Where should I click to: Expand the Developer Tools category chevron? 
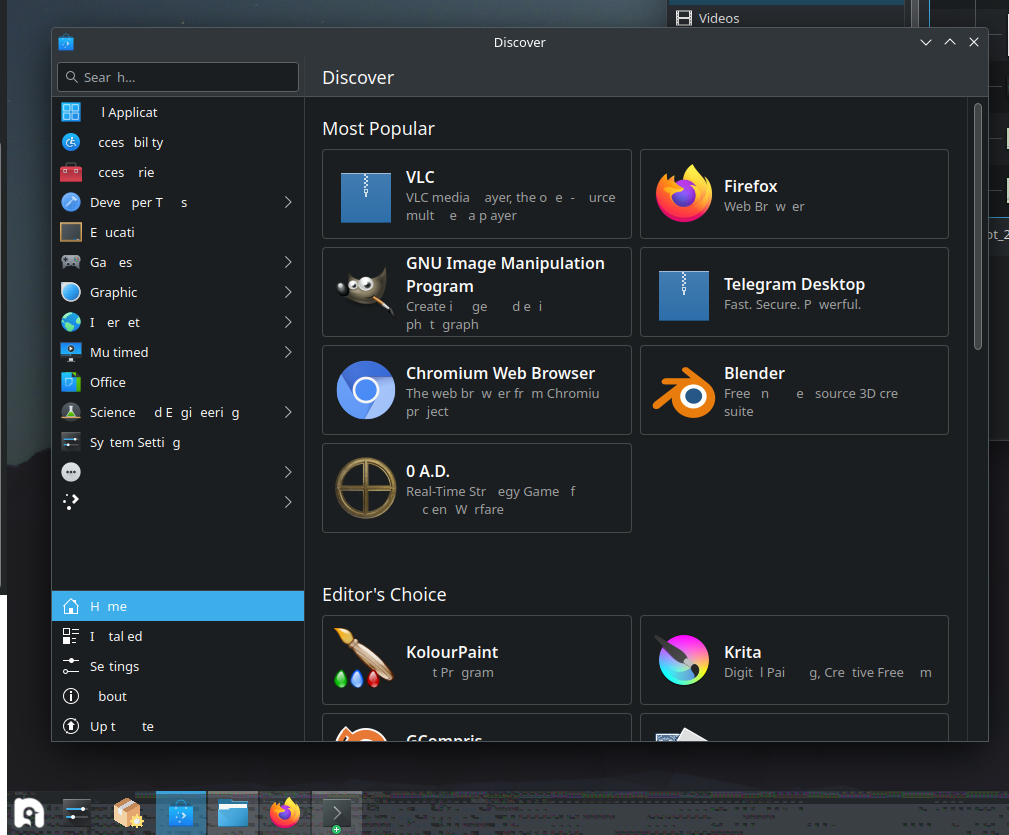[288, 202]
